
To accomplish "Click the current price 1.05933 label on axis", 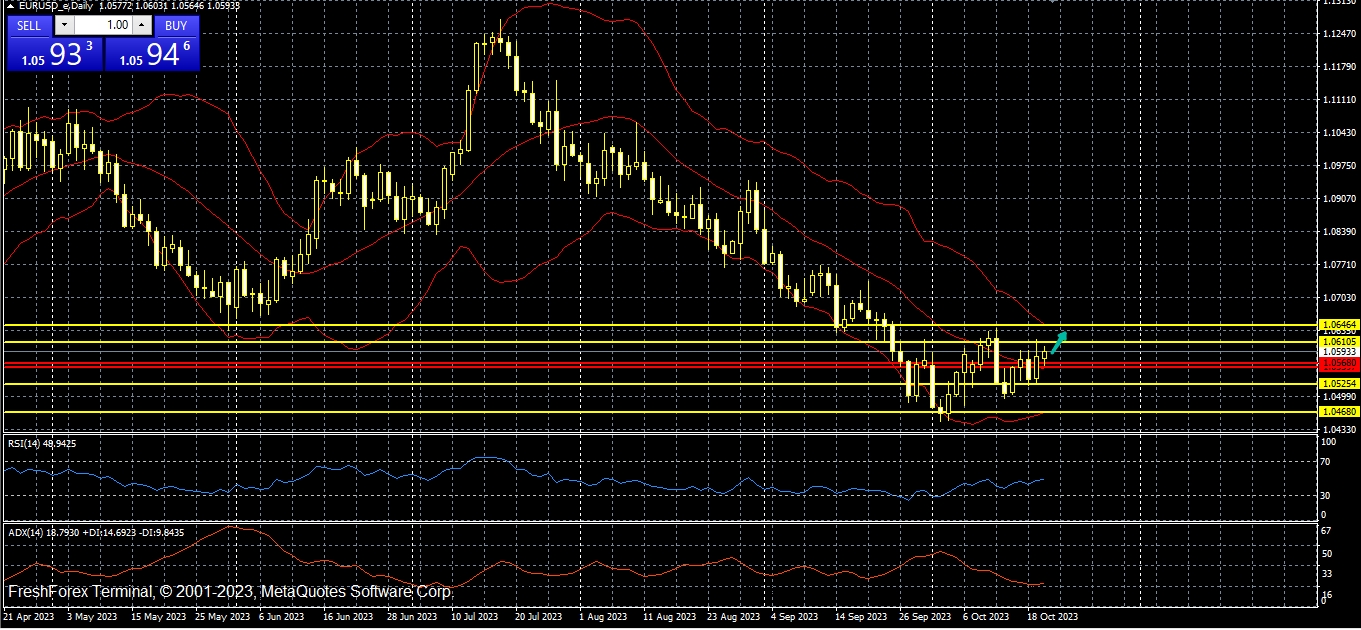I will 1338,352.
